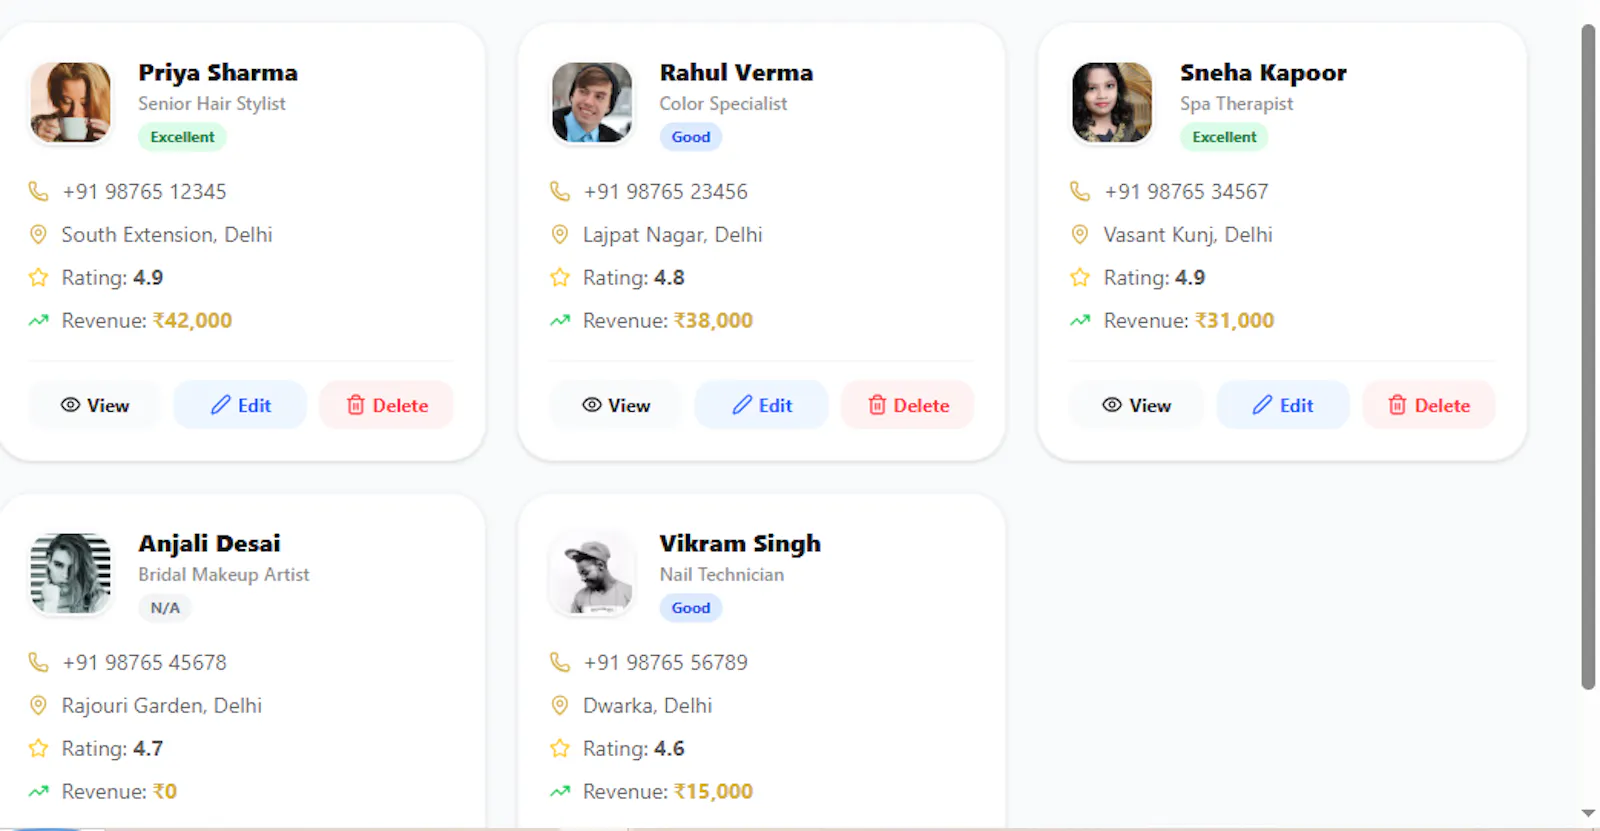1600x831 pixels.
Task: Click phone number +91 98765 34567
Action: point(1186,191)
